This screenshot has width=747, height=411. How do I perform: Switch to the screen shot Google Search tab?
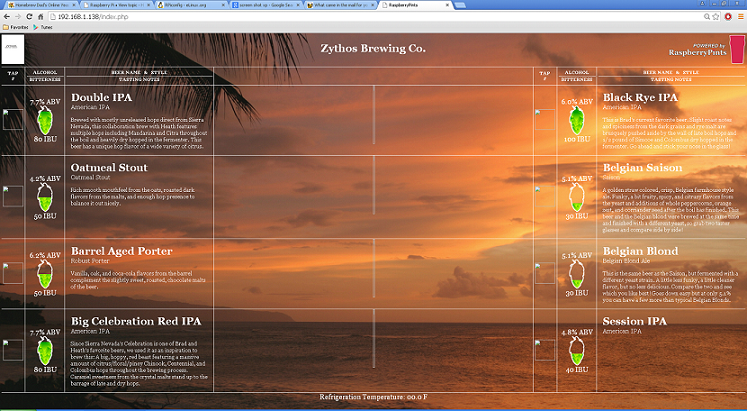click(266, 5)
